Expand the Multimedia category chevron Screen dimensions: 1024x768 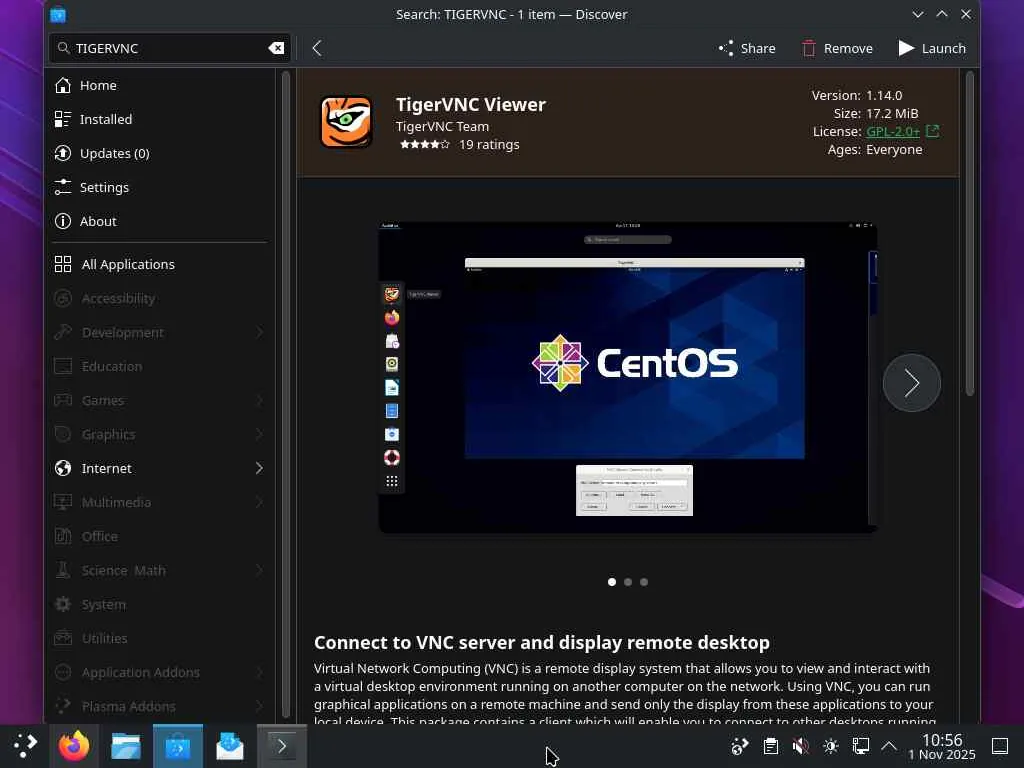tap(259, 502)
